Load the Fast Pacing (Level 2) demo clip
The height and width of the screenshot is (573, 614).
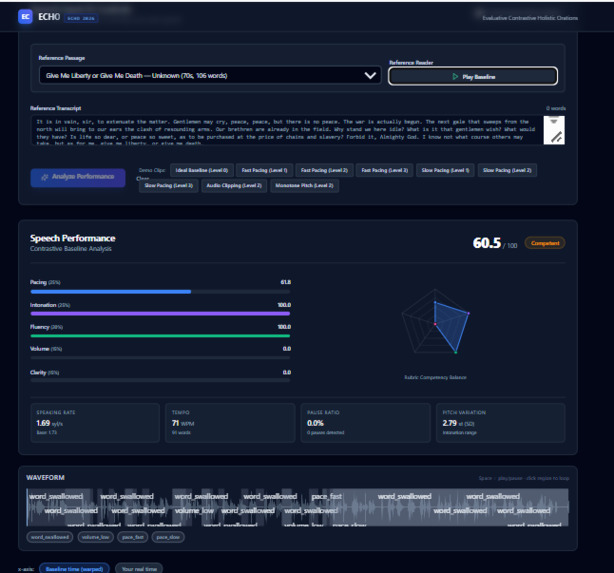click(x=324, y=170)
